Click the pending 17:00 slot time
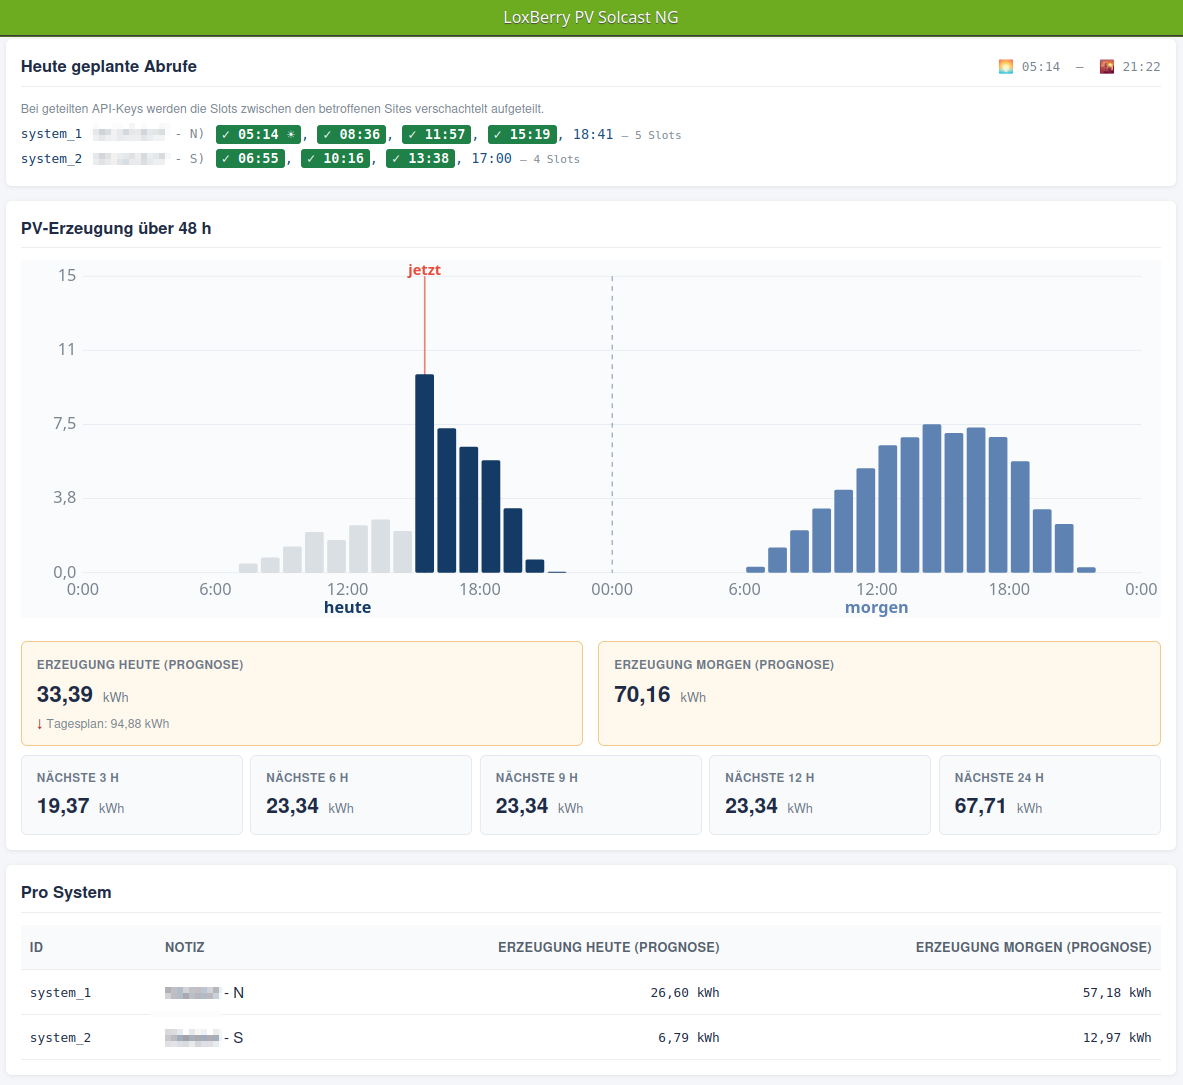Screen dimensions: 1183x1085 click(x=491, y=158)
